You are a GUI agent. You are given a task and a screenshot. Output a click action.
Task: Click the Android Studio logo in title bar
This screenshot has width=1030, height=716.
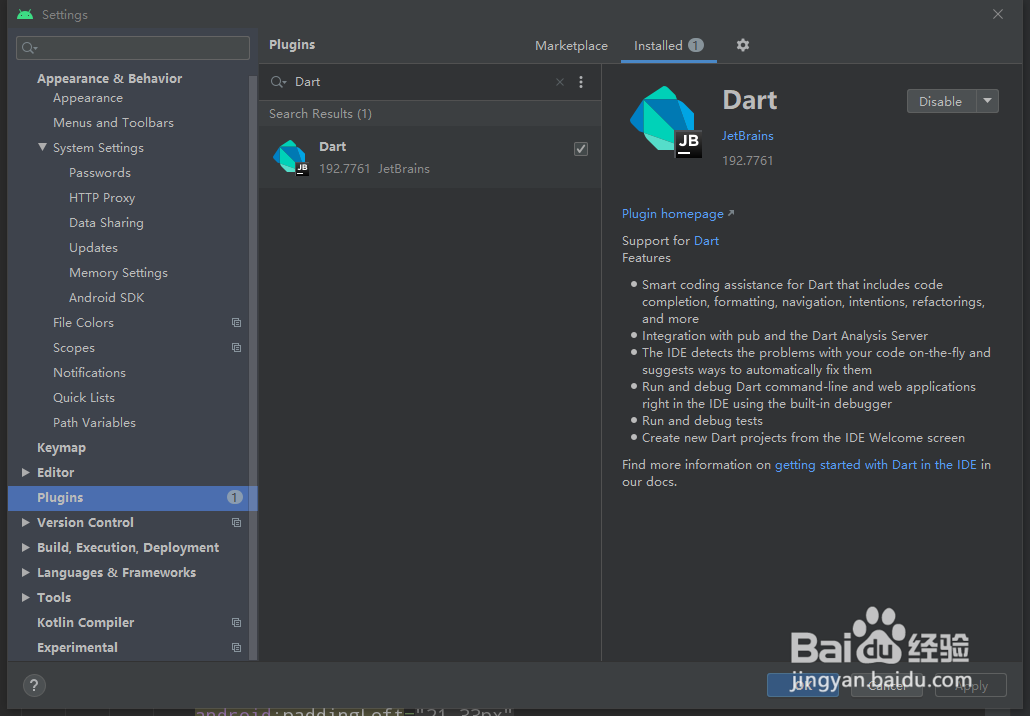[x=25, y=14]
